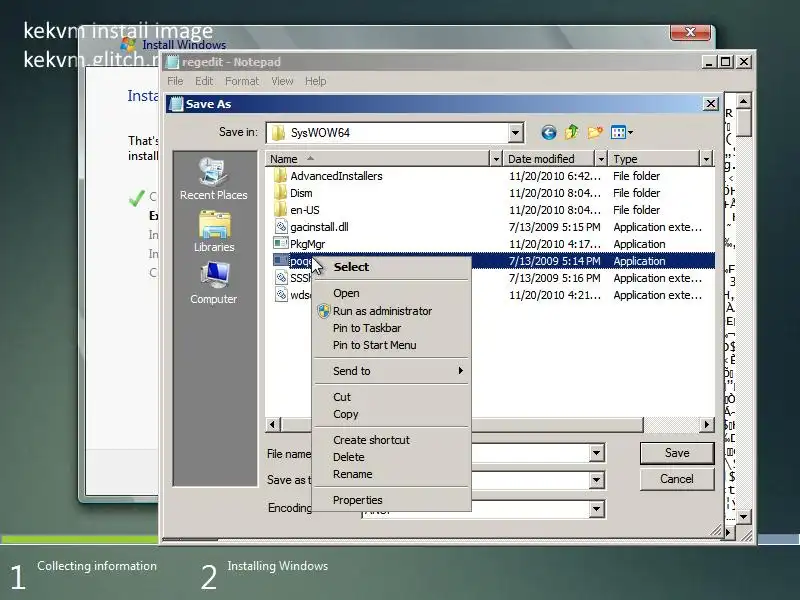Open the Date modified column filter arrow

[601, 159]
